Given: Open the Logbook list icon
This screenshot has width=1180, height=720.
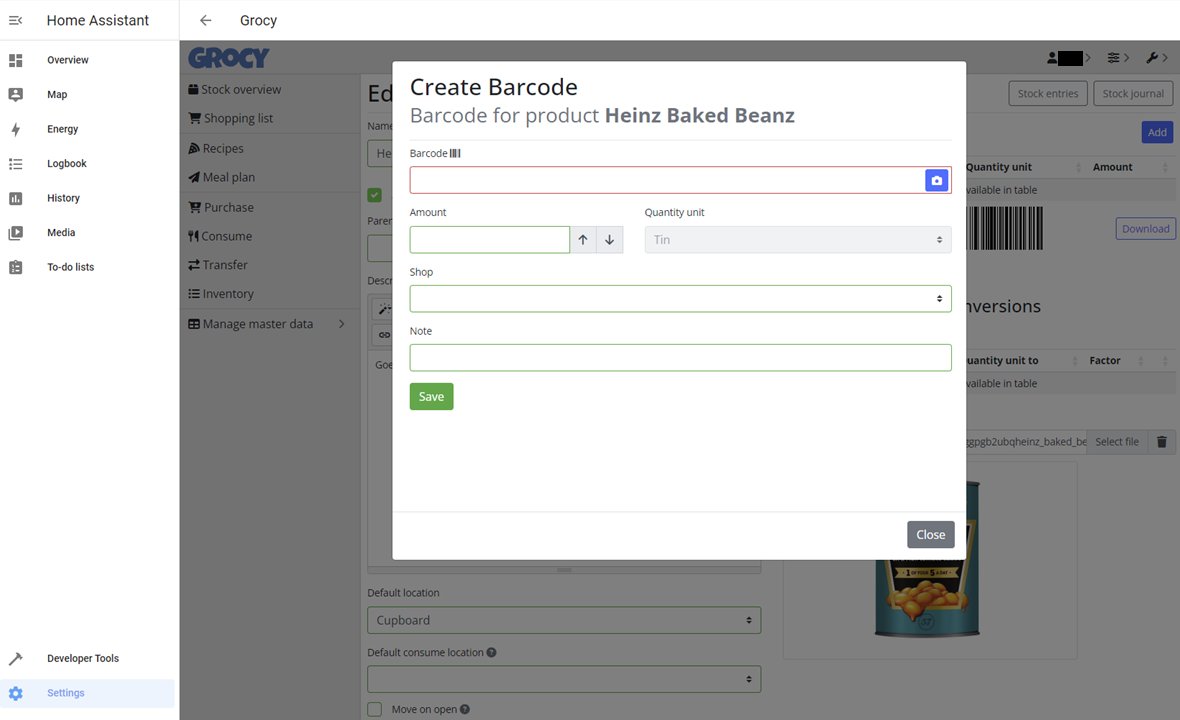Looking at the screenshot, I should pos(15,164).
